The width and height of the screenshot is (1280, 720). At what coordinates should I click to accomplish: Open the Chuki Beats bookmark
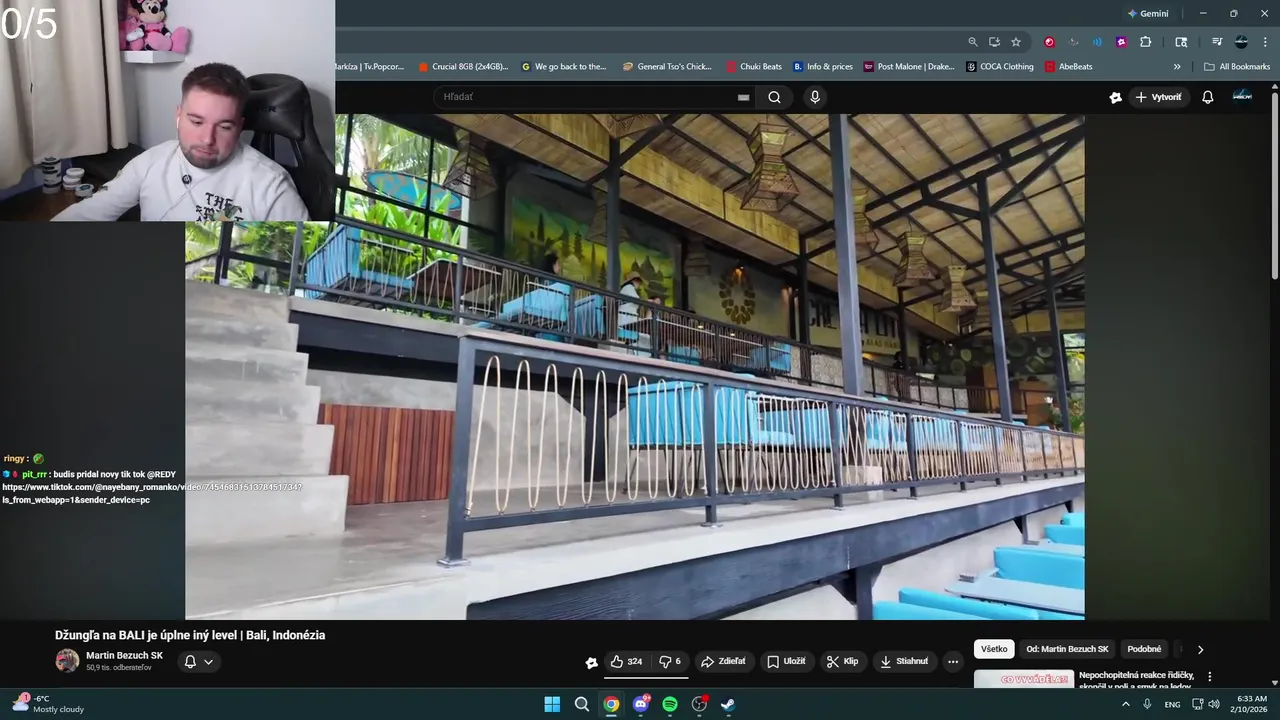754,67
